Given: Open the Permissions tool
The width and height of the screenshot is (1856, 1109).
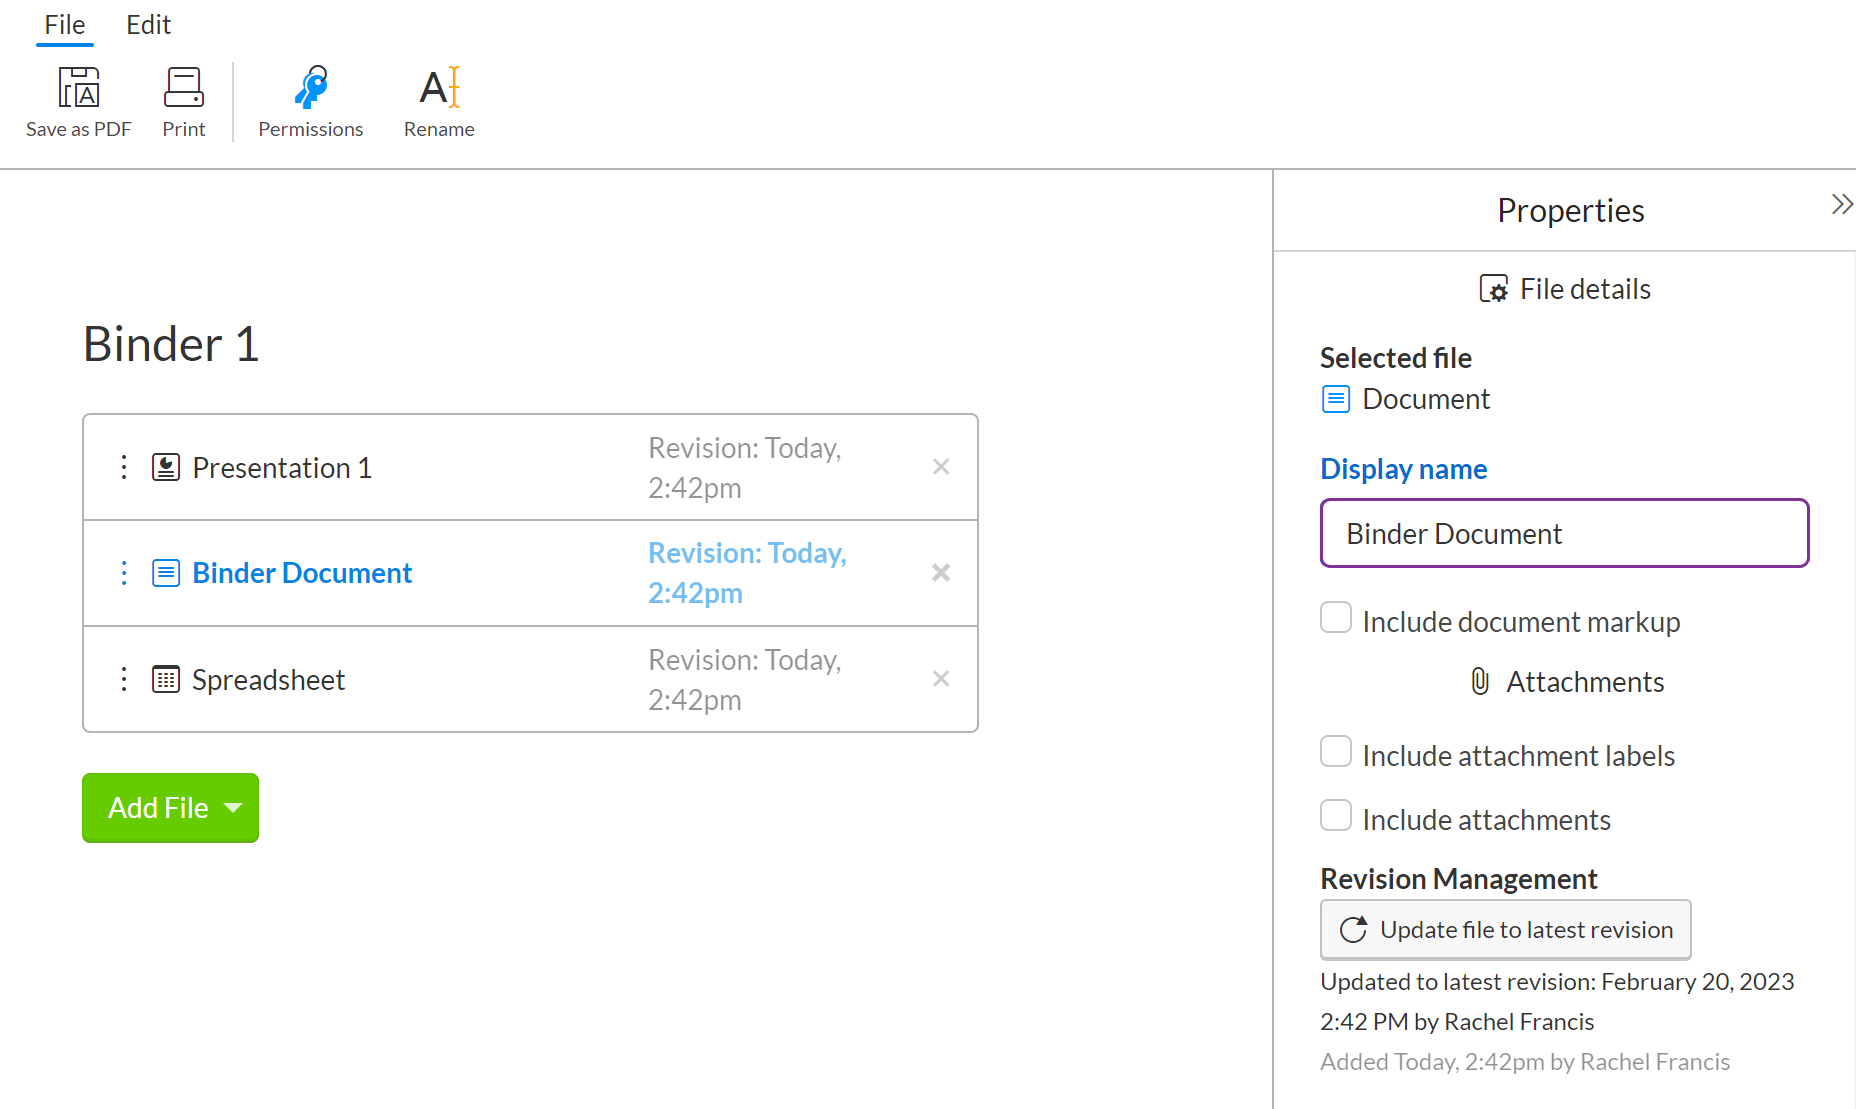Looking at the screenshot, I should coord(310,88).
